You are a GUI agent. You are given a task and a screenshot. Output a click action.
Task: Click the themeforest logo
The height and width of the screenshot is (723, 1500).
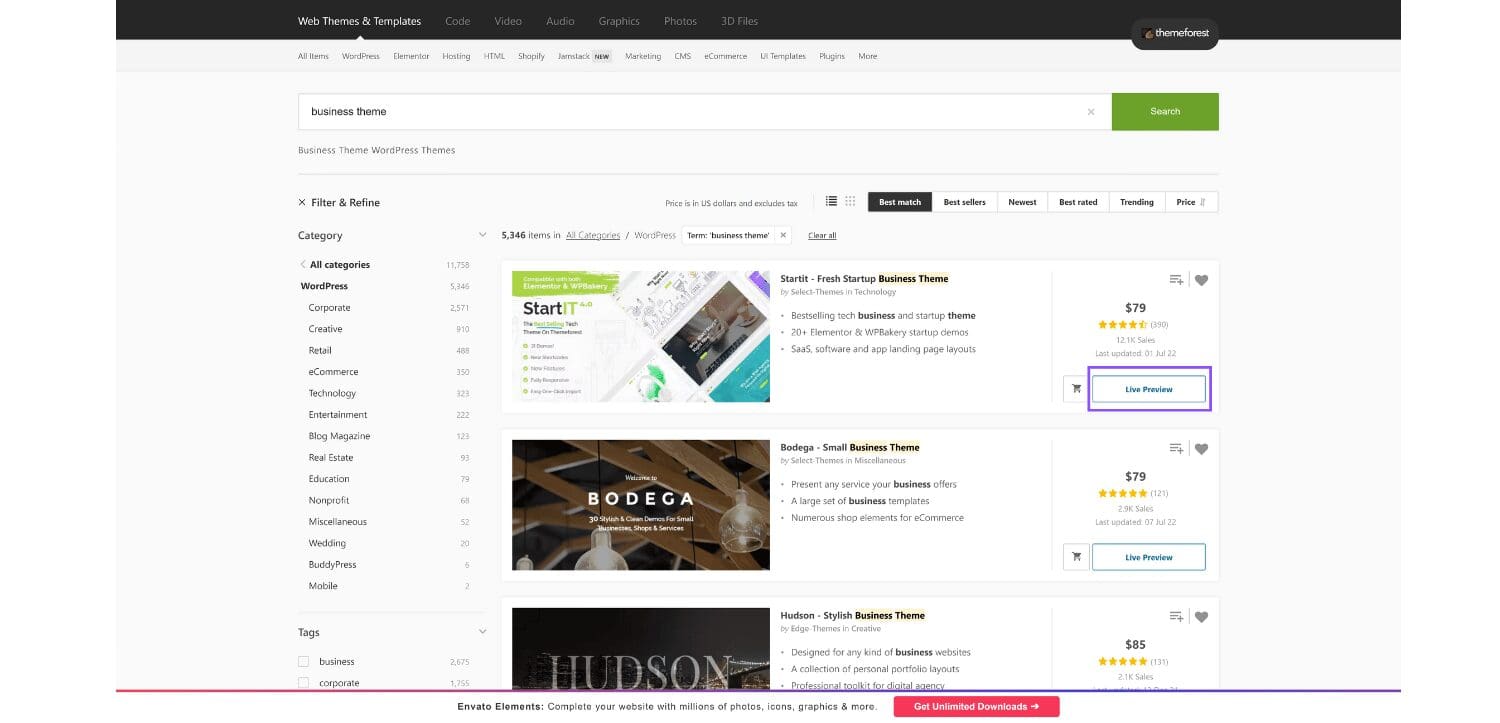1175,33
